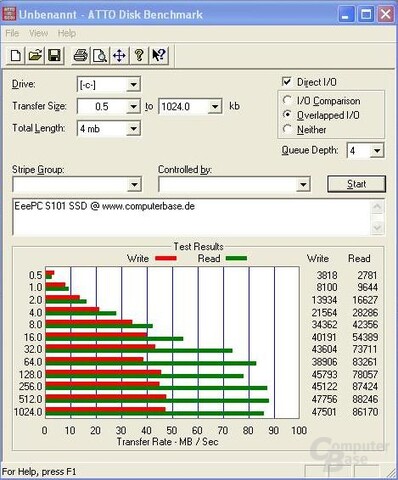The height and width of the screenshot is (480, 398).
Task: Maximize the ATTO Disk Benchmark window
Action: click(366, 14)
